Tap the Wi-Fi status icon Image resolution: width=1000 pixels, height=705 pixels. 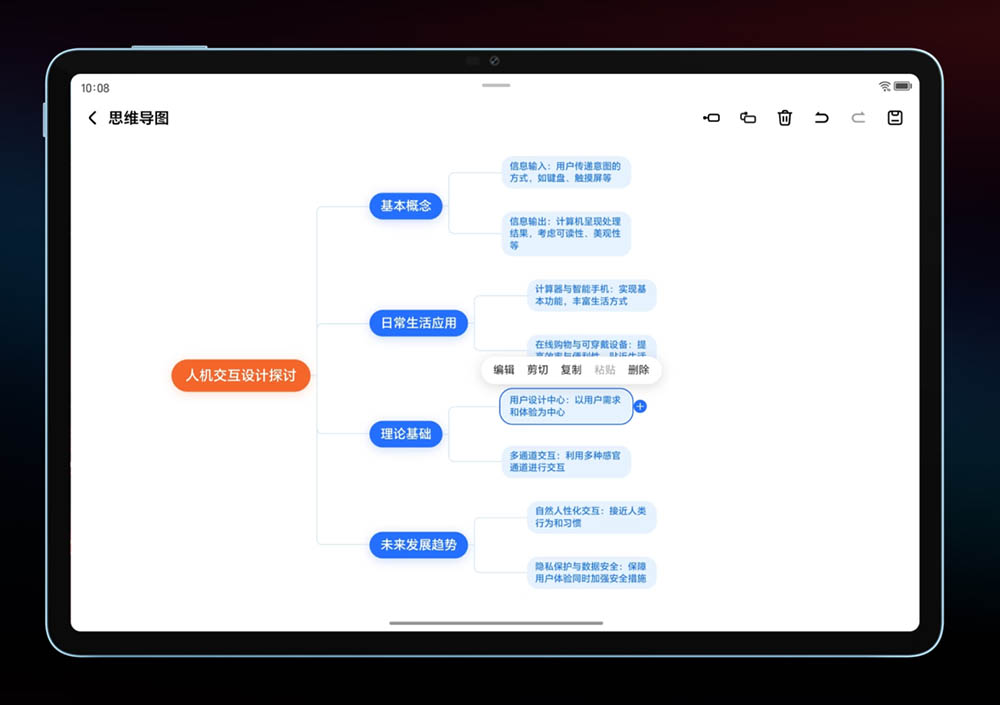[x=885, y=87]
